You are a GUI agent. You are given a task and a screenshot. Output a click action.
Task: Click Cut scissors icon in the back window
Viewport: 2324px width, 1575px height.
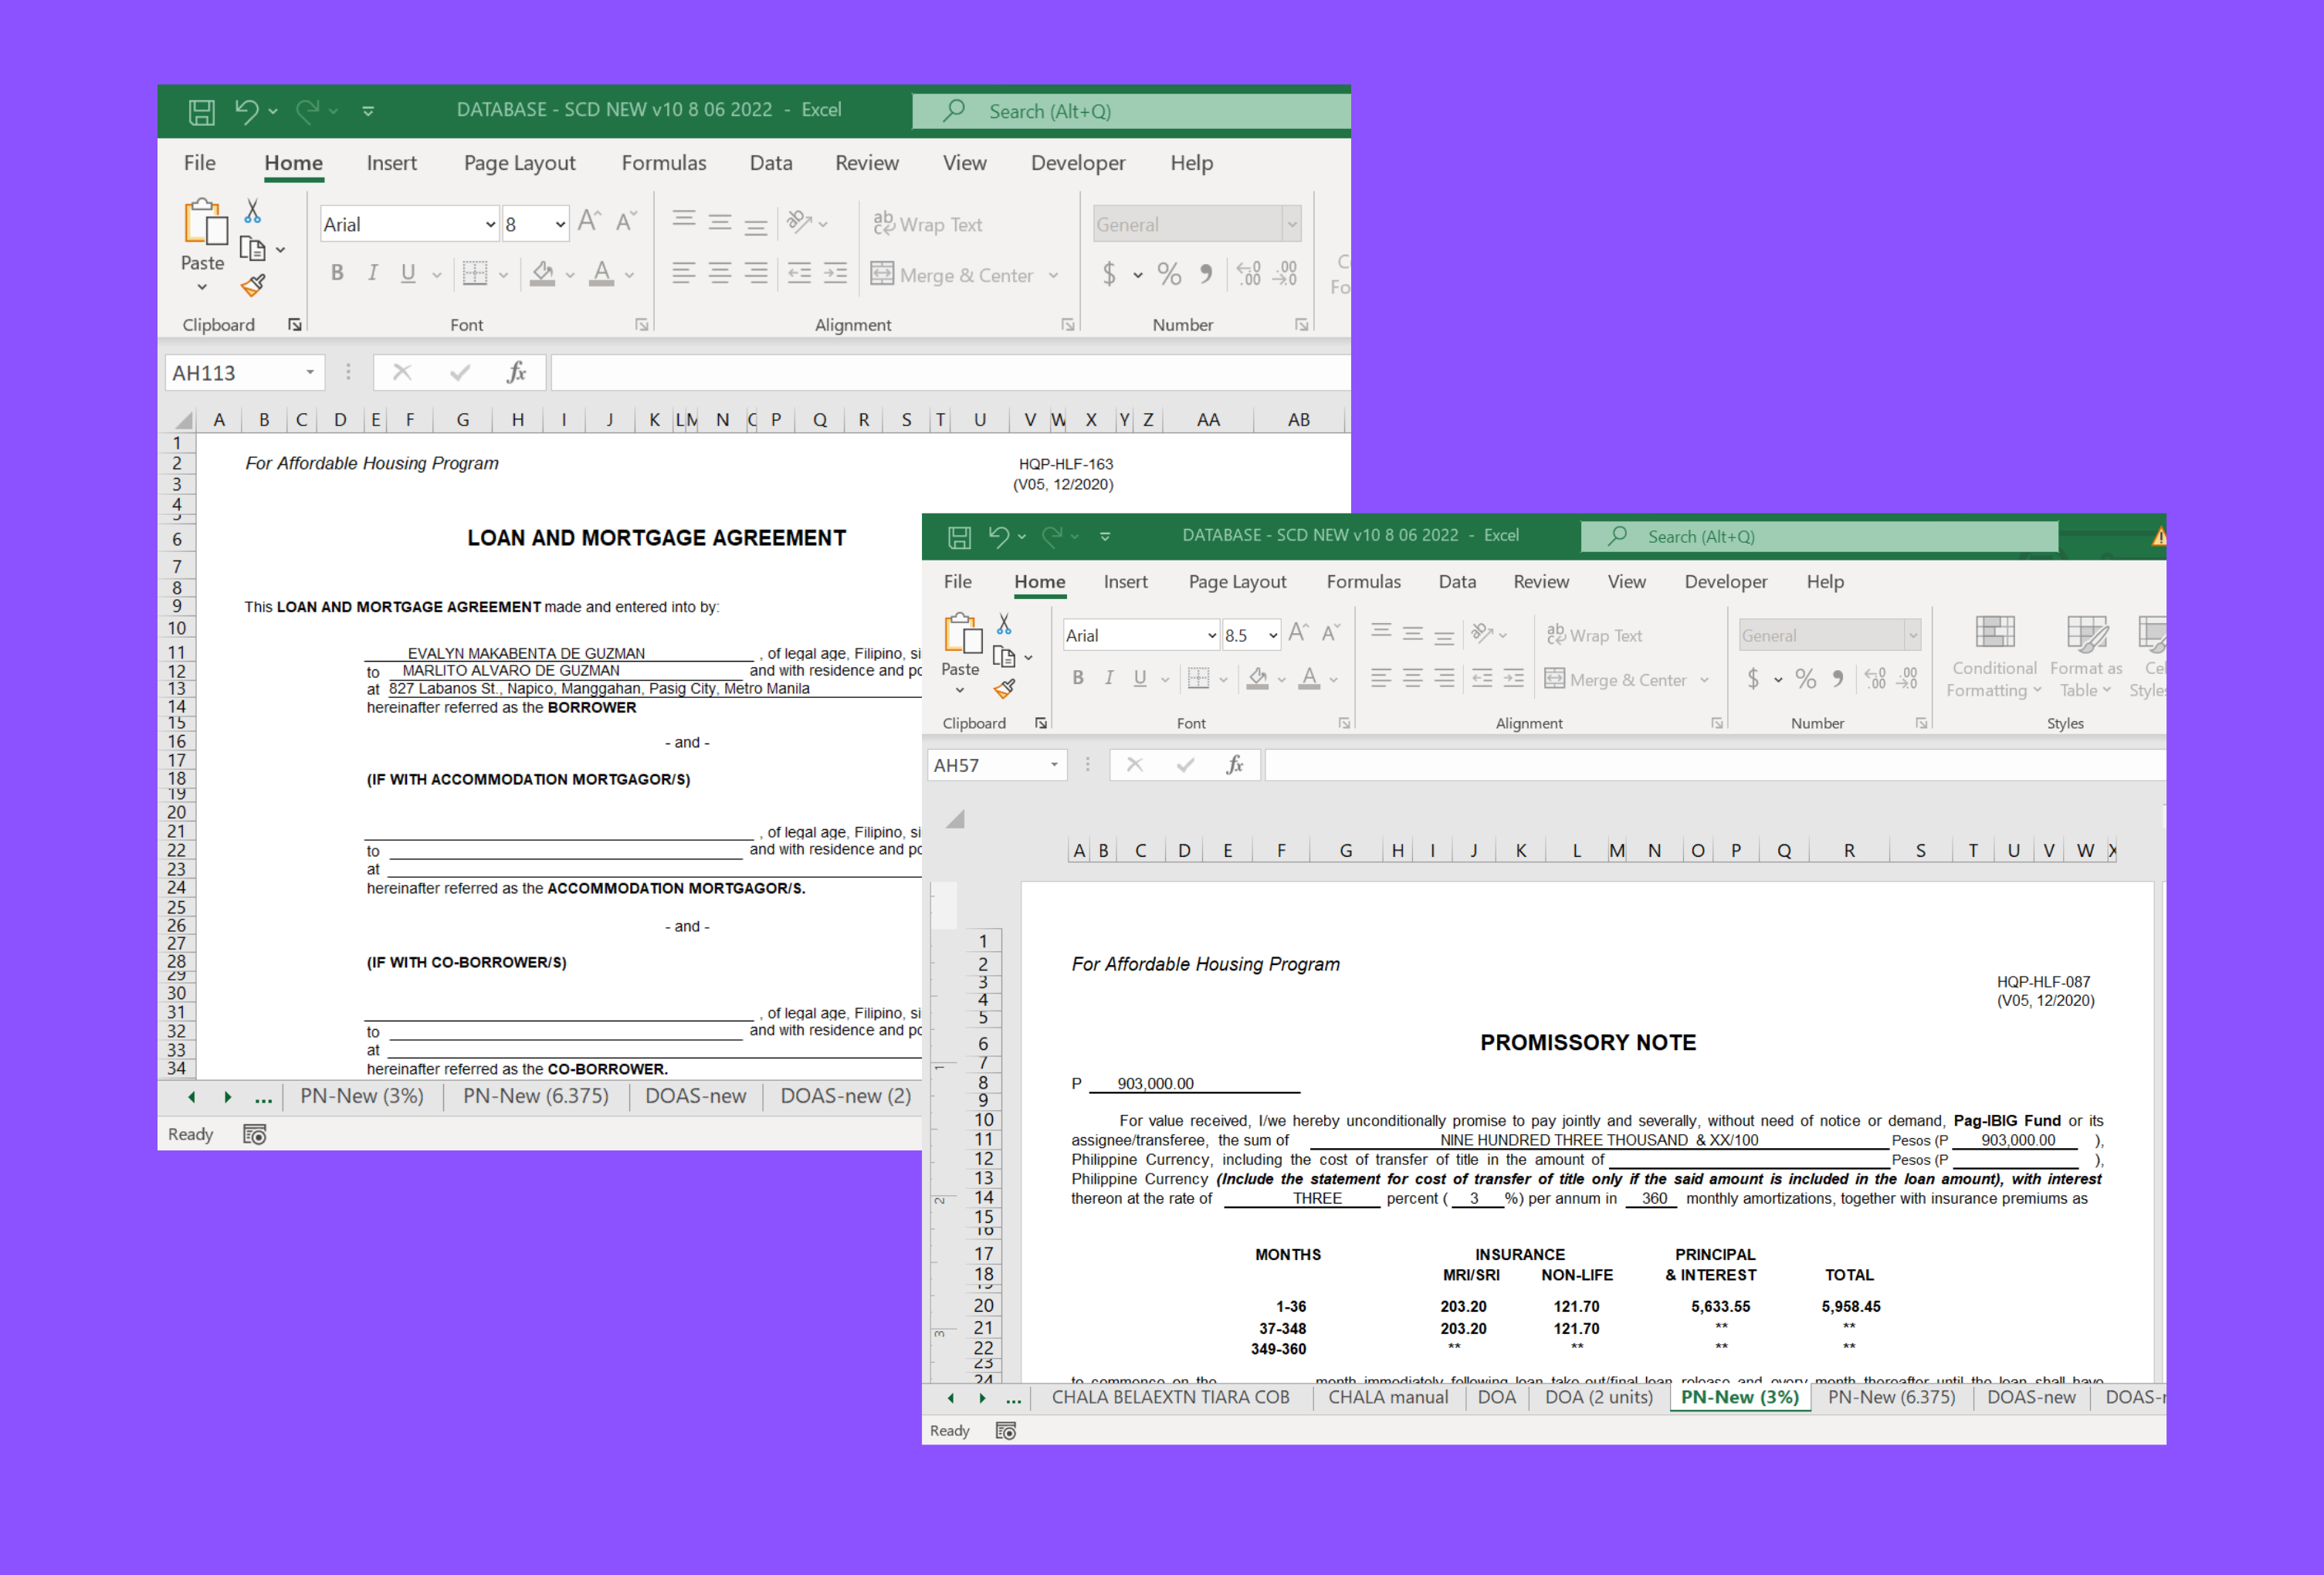point(252,211)
